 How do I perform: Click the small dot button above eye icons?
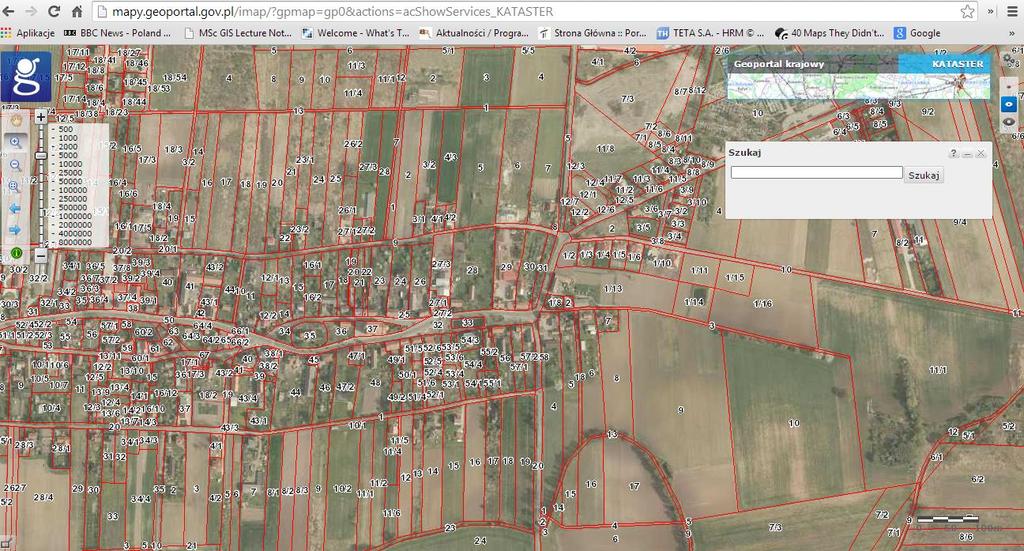click(x=1009, y=86)
